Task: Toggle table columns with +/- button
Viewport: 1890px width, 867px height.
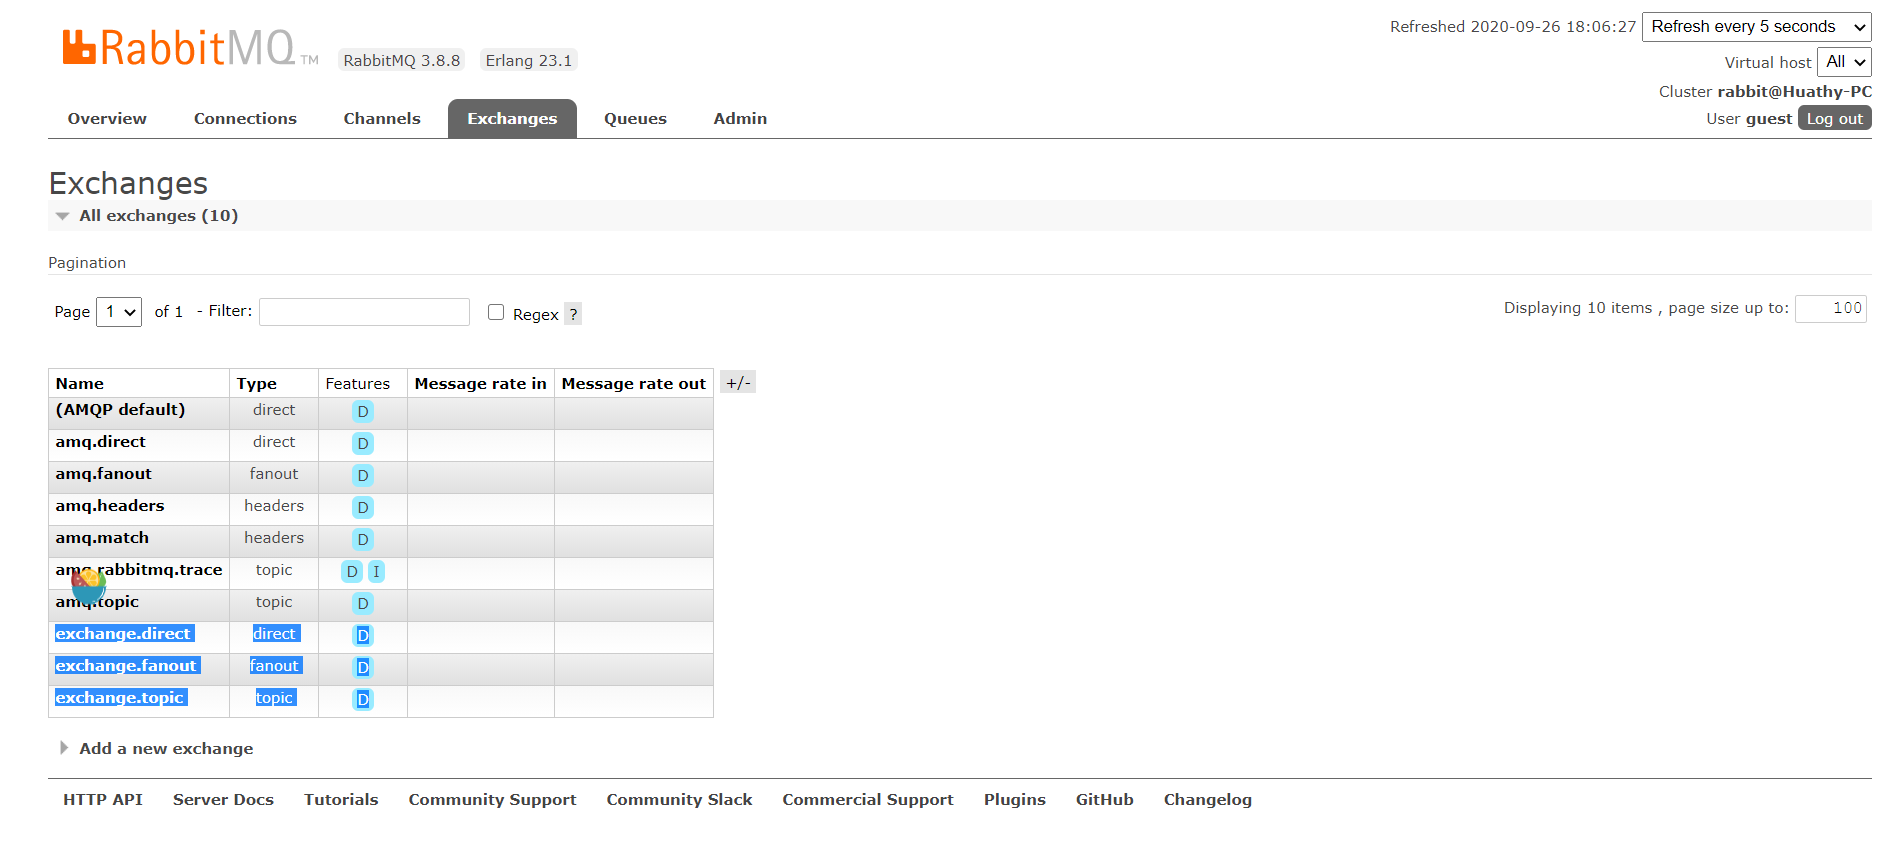Action: click(x=738, y=382)
